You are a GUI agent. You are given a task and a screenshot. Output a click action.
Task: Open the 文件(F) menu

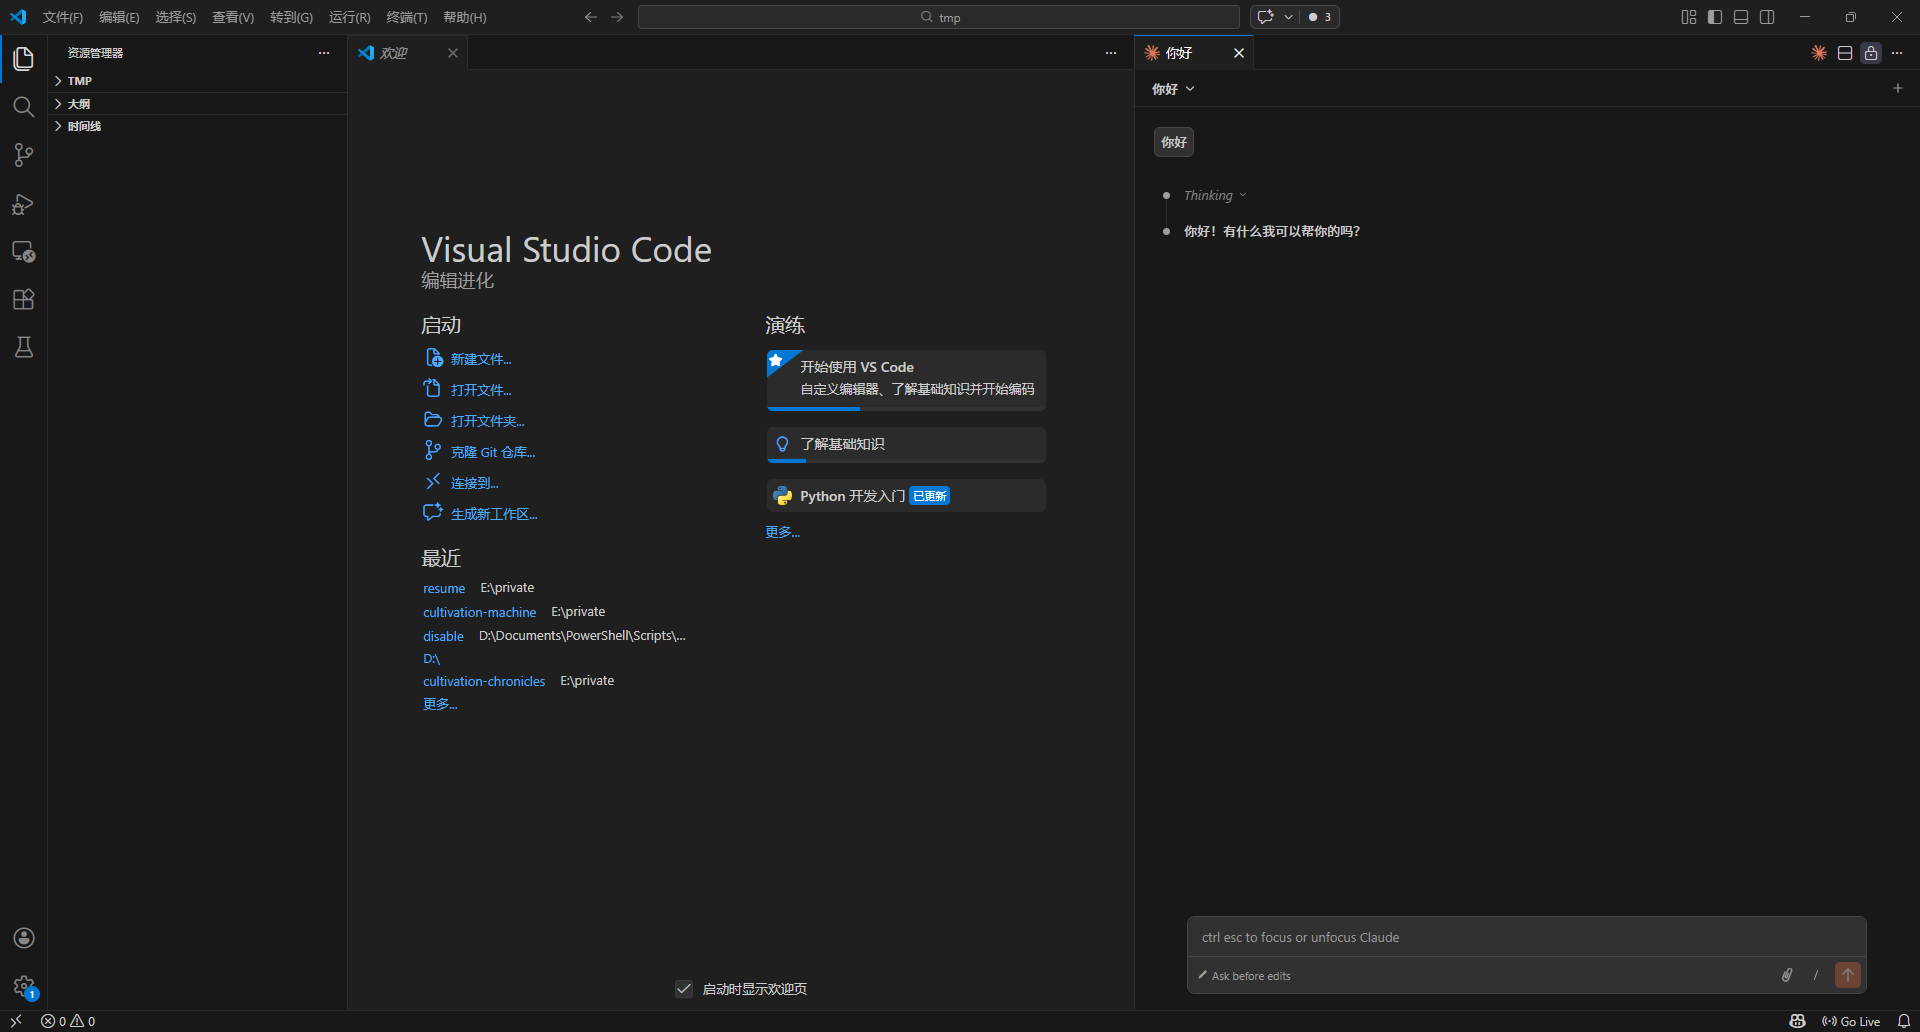tap(63, 17)
